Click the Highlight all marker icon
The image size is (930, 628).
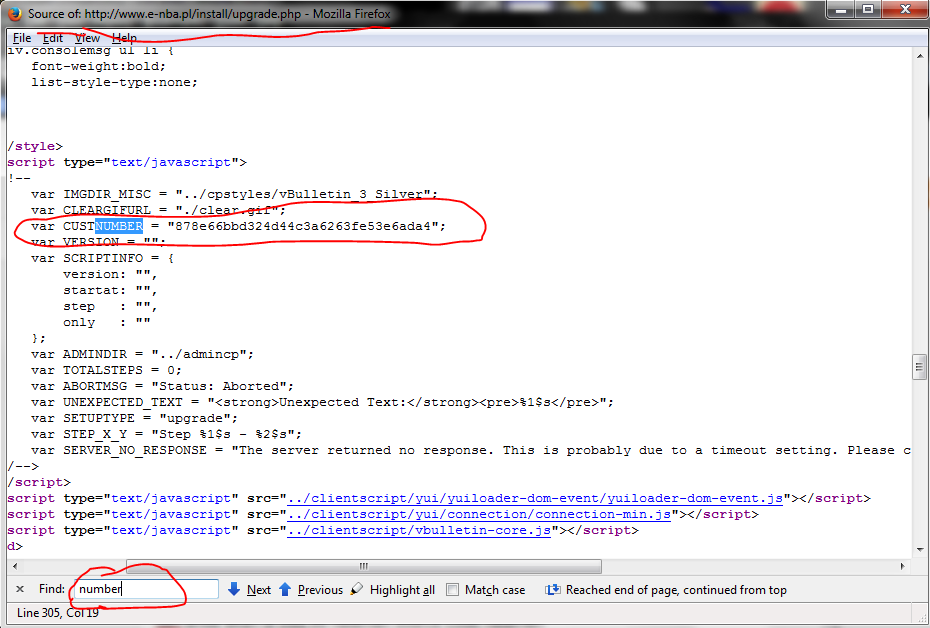click(x=357, y=589)
